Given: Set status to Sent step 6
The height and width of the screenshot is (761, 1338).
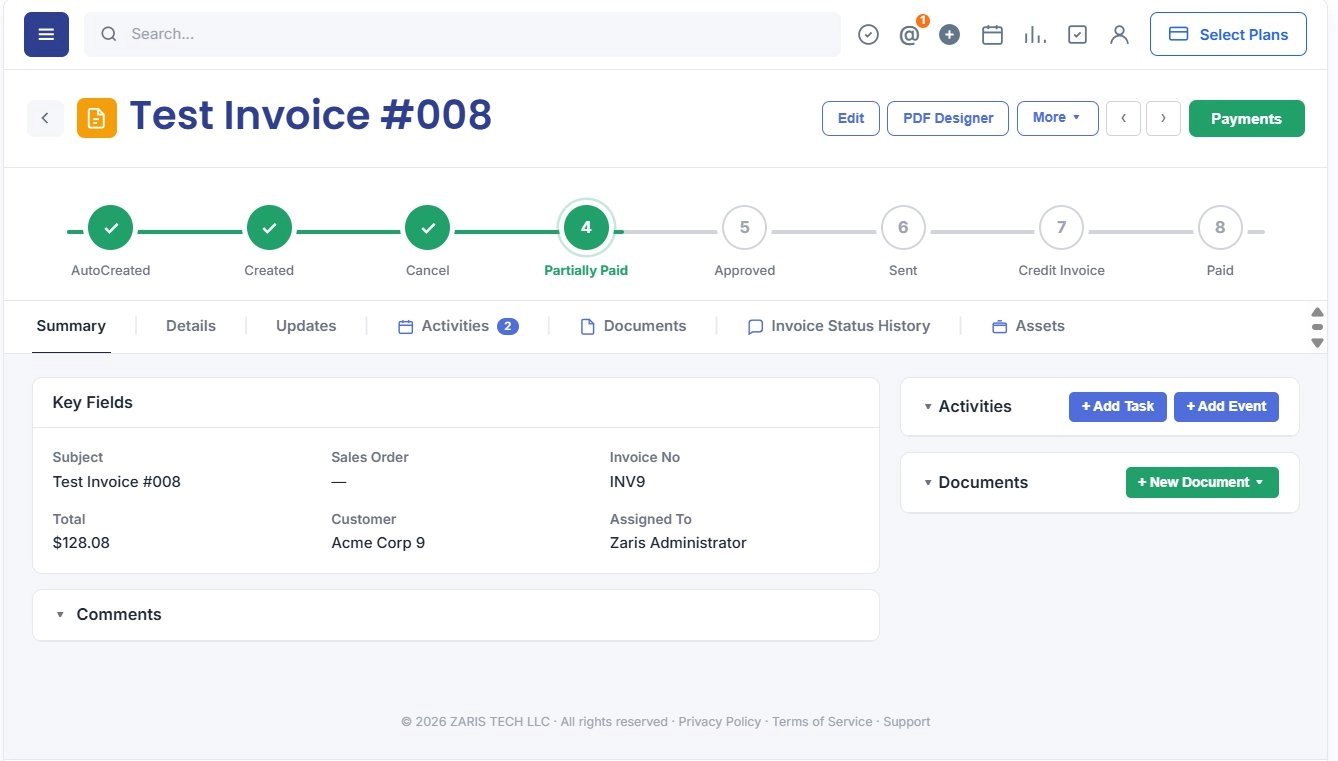Looking at the screenshot, I should (903, 228).
